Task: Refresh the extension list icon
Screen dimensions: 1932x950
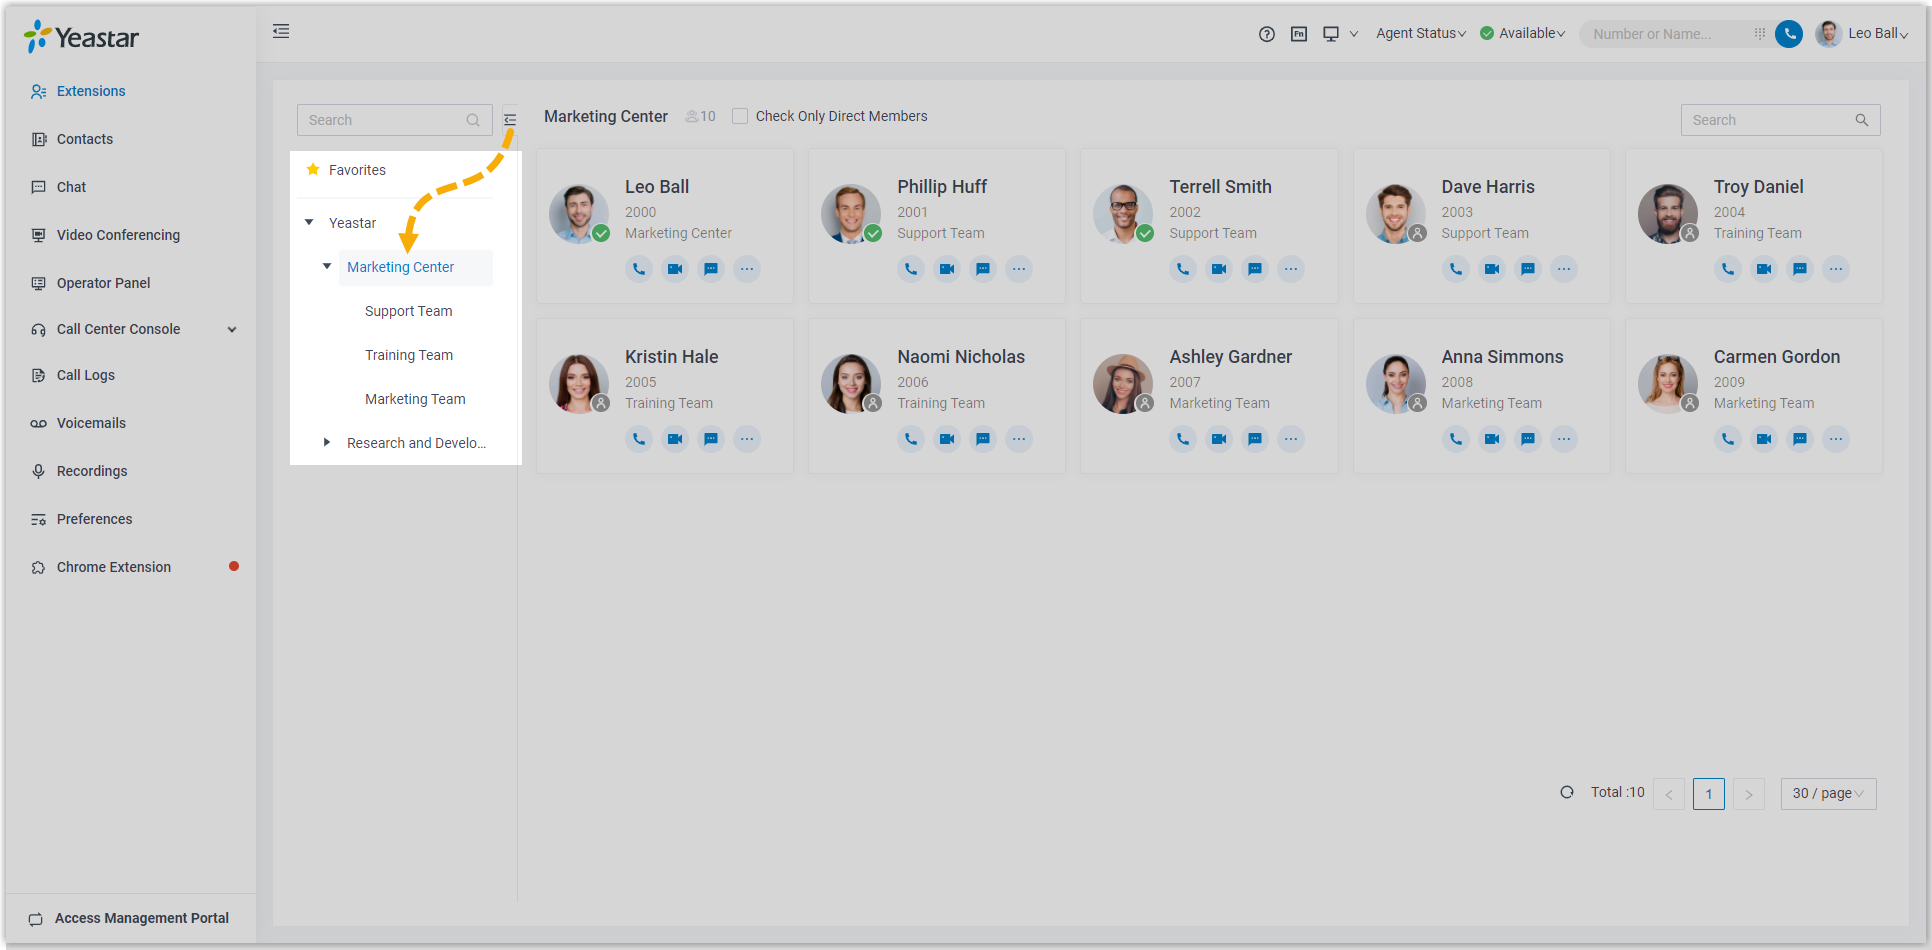Action: 1567,792
